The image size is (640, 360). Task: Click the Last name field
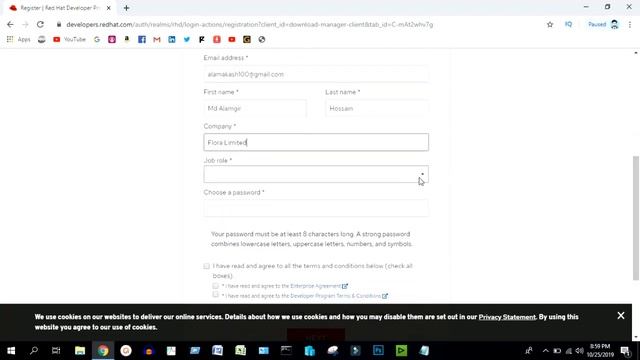pyautogui.click(x=377, y=109)
